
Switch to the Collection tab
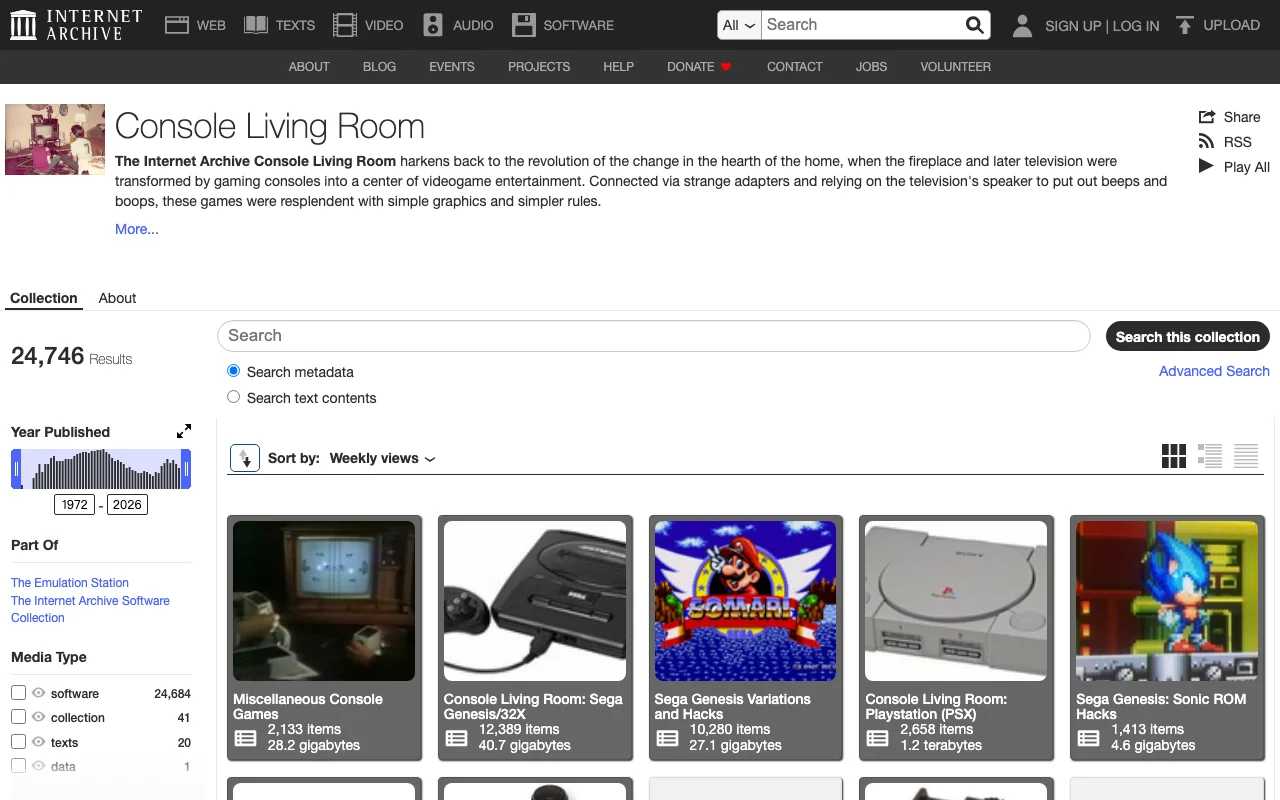point(44,298)
